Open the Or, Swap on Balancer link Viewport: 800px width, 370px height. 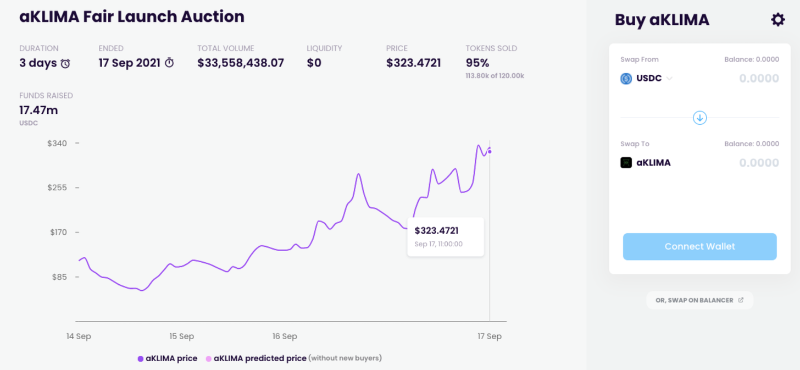click(699, 300)
